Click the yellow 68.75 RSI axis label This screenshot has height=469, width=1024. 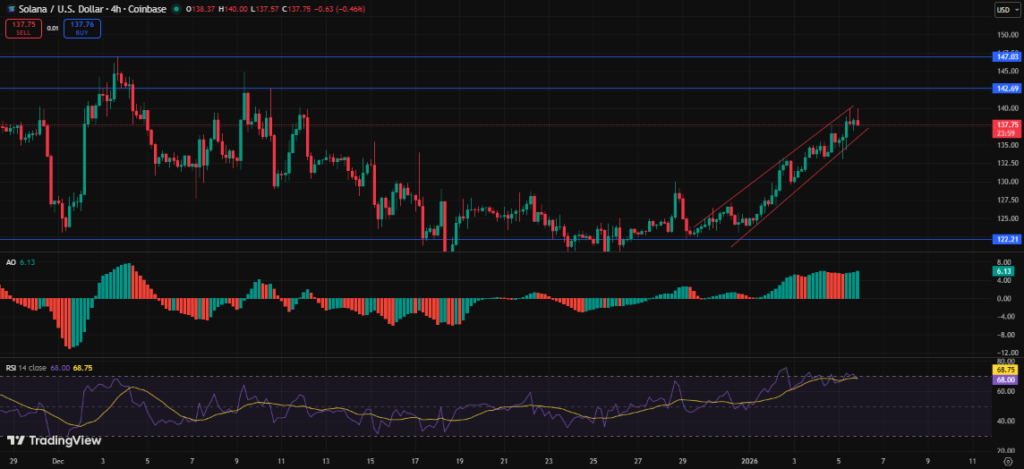pyautogui.click(x=1005, y=369)
